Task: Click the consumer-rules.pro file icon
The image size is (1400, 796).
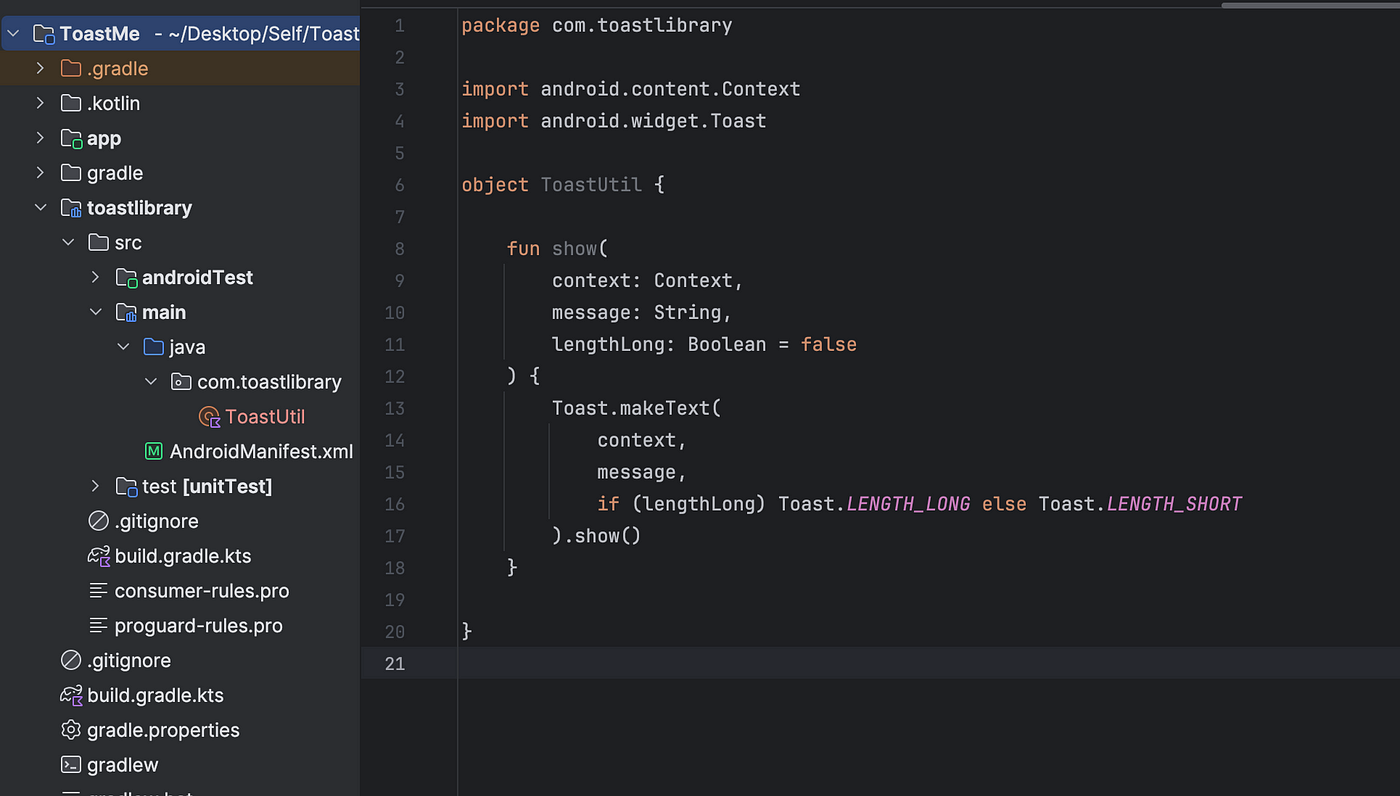Action: click(98, 591)
